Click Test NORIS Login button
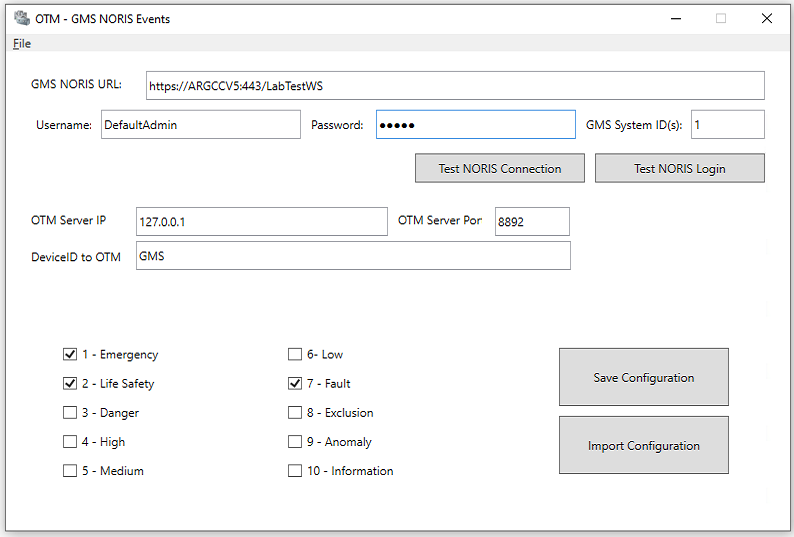The width and height of the screenshot is (794, 537). pos(679,169)
